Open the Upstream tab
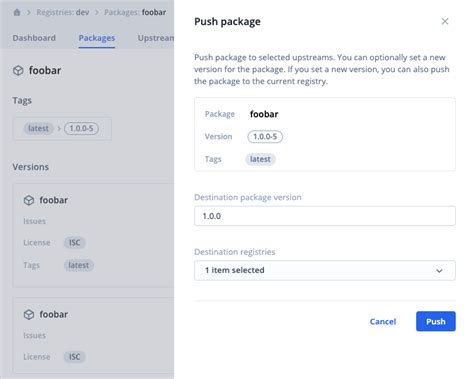This screenshot has height=379, width=474. point(156,38)
